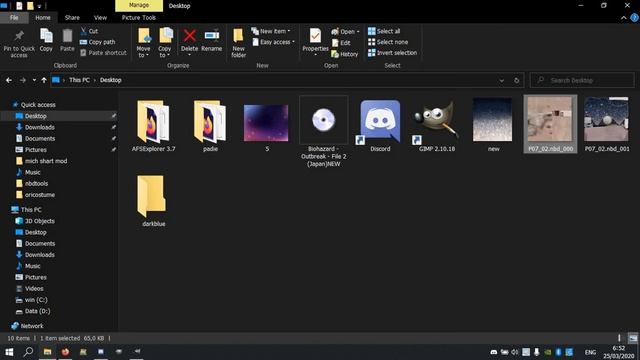This screenshot has height=360, width=640.
Task: Open the Windows Start menu
Action: click(x=9, y=352)
